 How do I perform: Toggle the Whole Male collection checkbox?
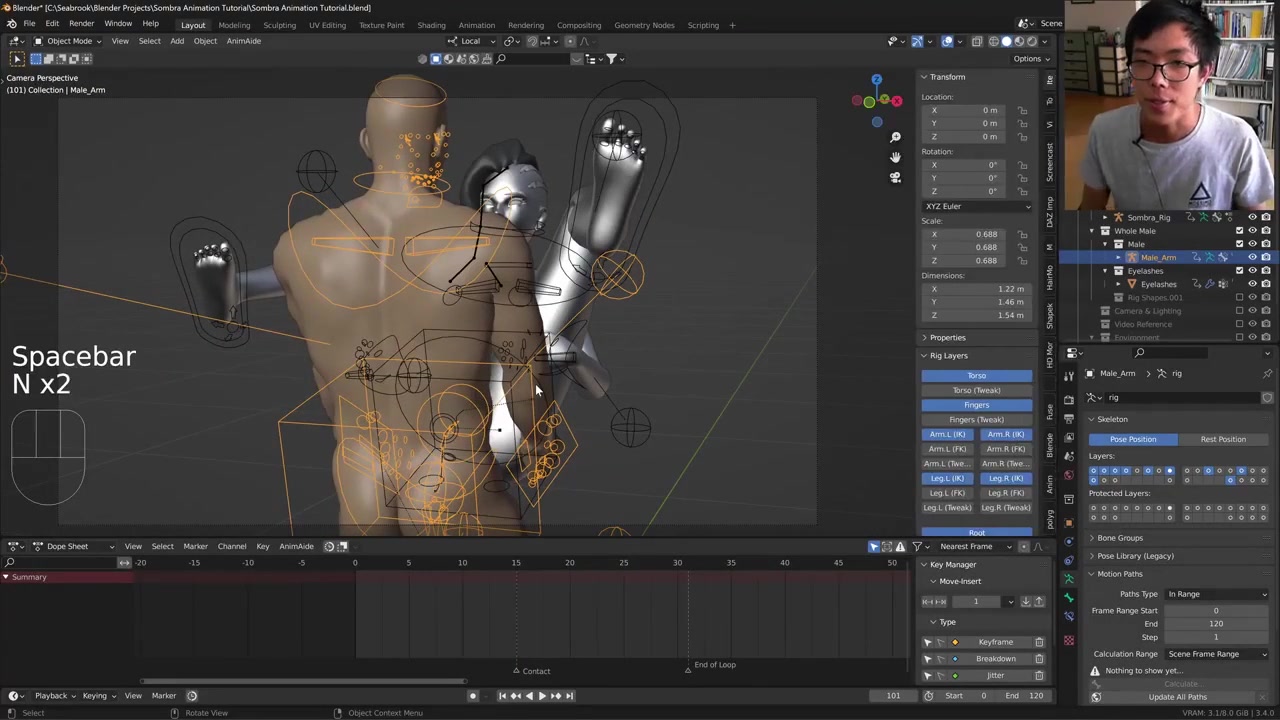[x=1239, y=231]
